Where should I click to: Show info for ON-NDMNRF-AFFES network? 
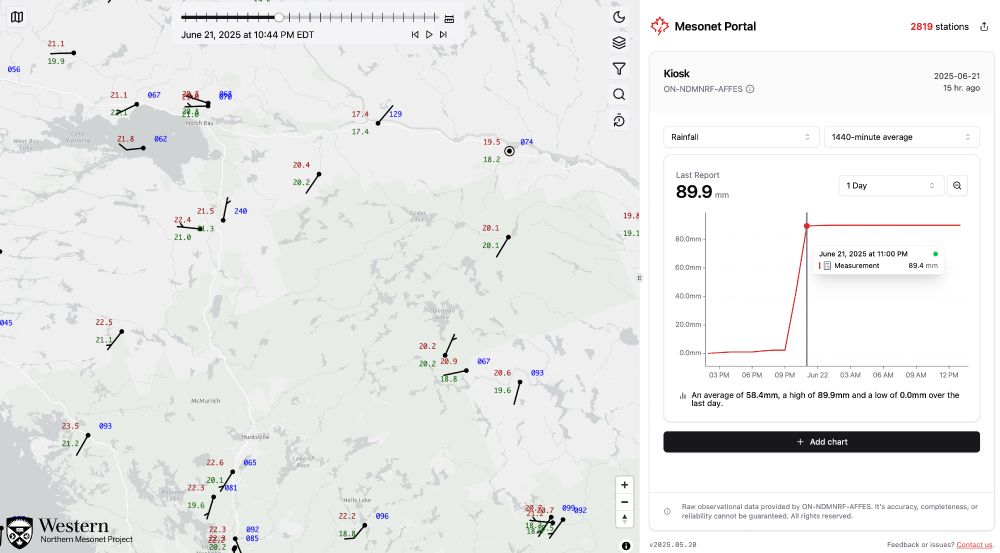coord(750,89)
